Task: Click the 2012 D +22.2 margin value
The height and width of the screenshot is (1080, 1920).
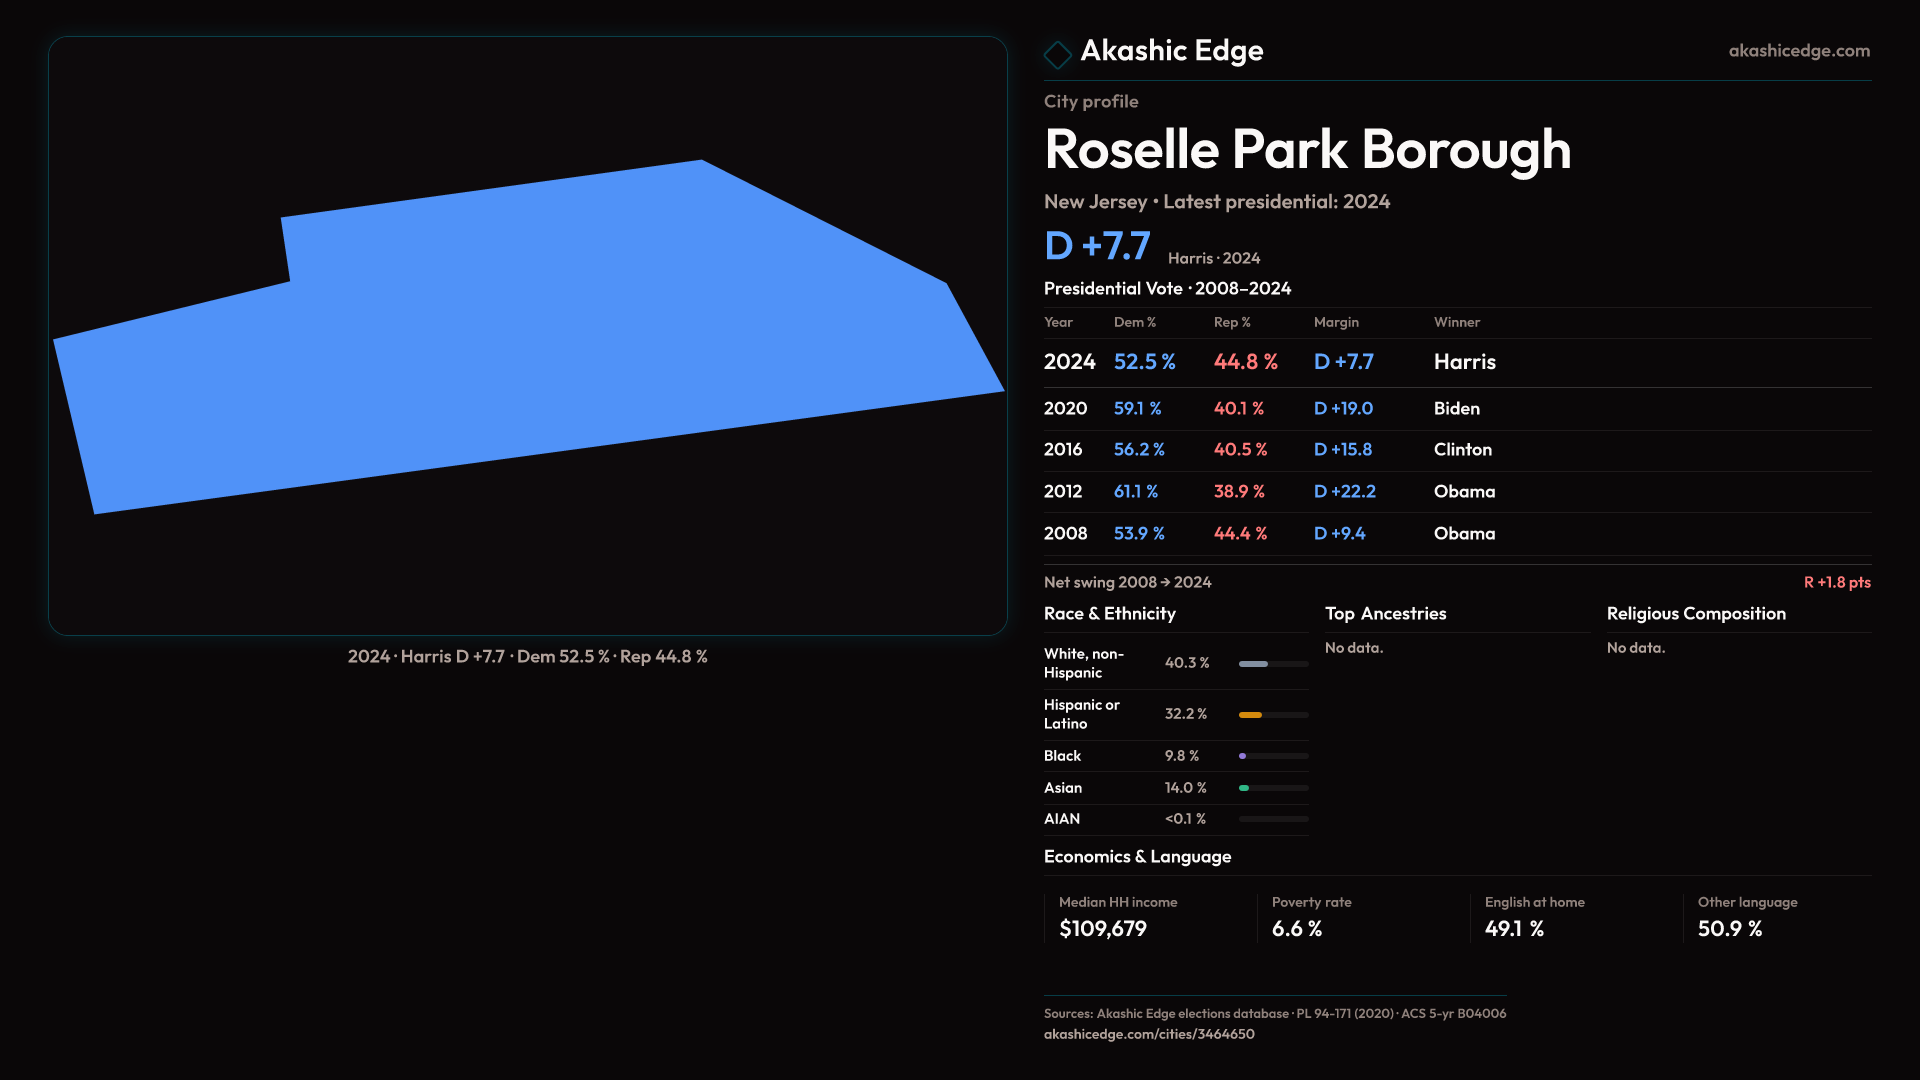Action: pos(1344,492)
